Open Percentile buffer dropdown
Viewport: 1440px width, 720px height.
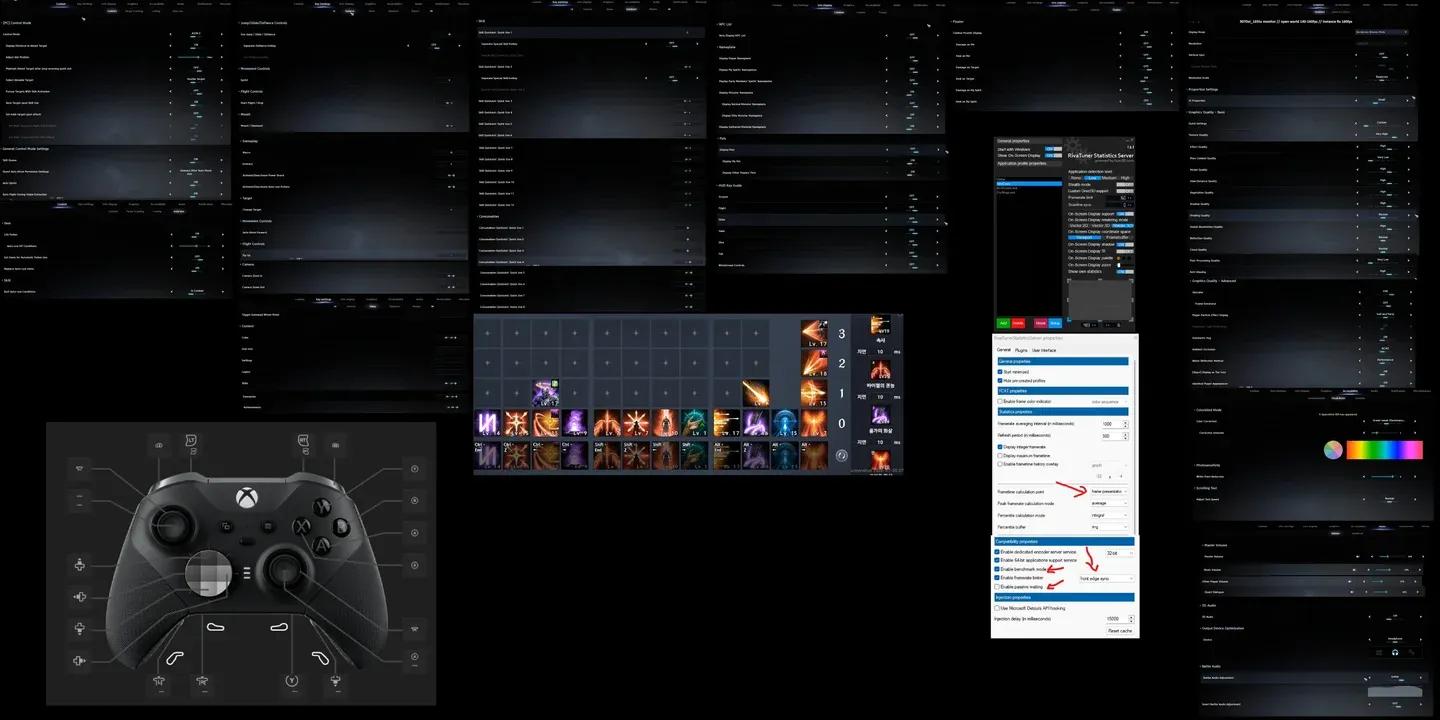(x=1109, y=527)
